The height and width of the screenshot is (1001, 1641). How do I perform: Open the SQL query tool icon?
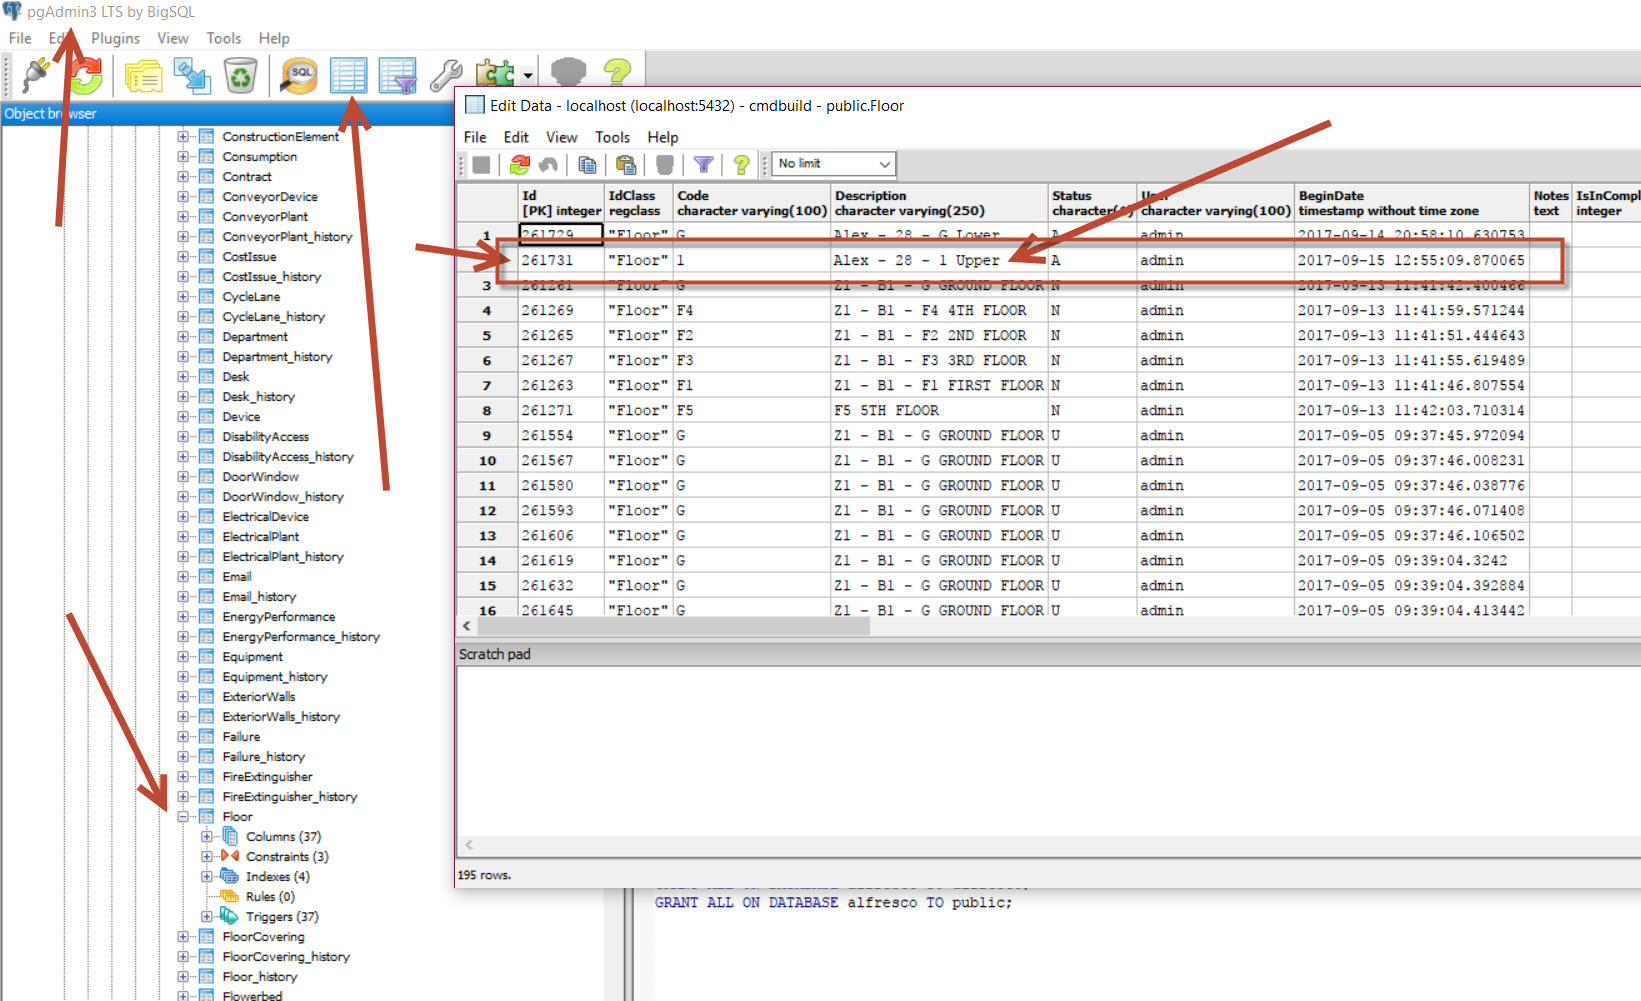298,76
